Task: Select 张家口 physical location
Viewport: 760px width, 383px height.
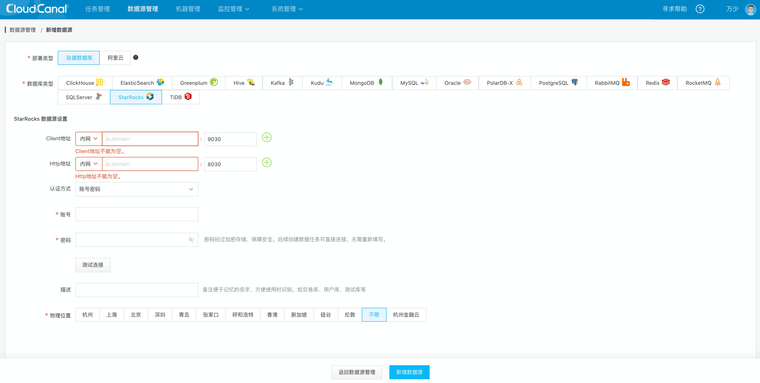Action: click(x=211, y=315)
